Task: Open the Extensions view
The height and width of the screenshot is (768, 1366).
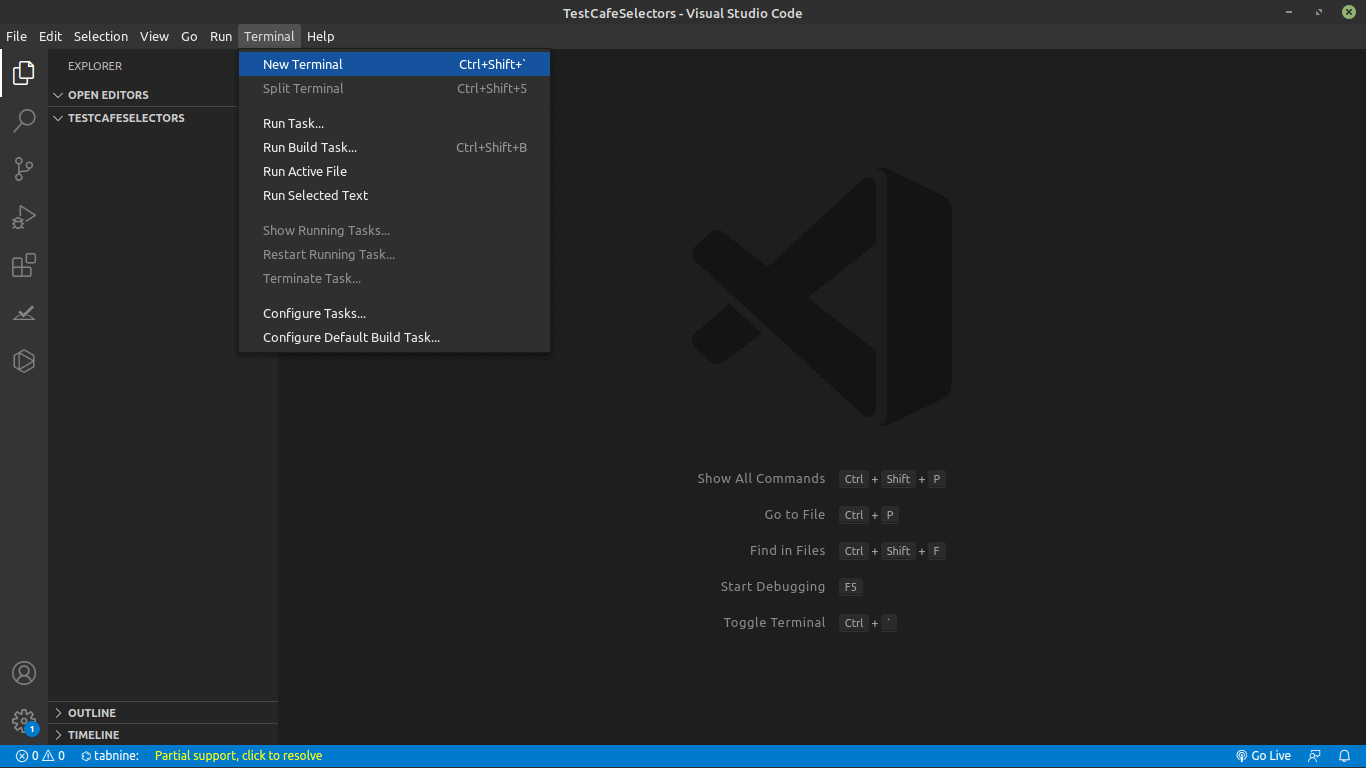Action: click(24, 265)
